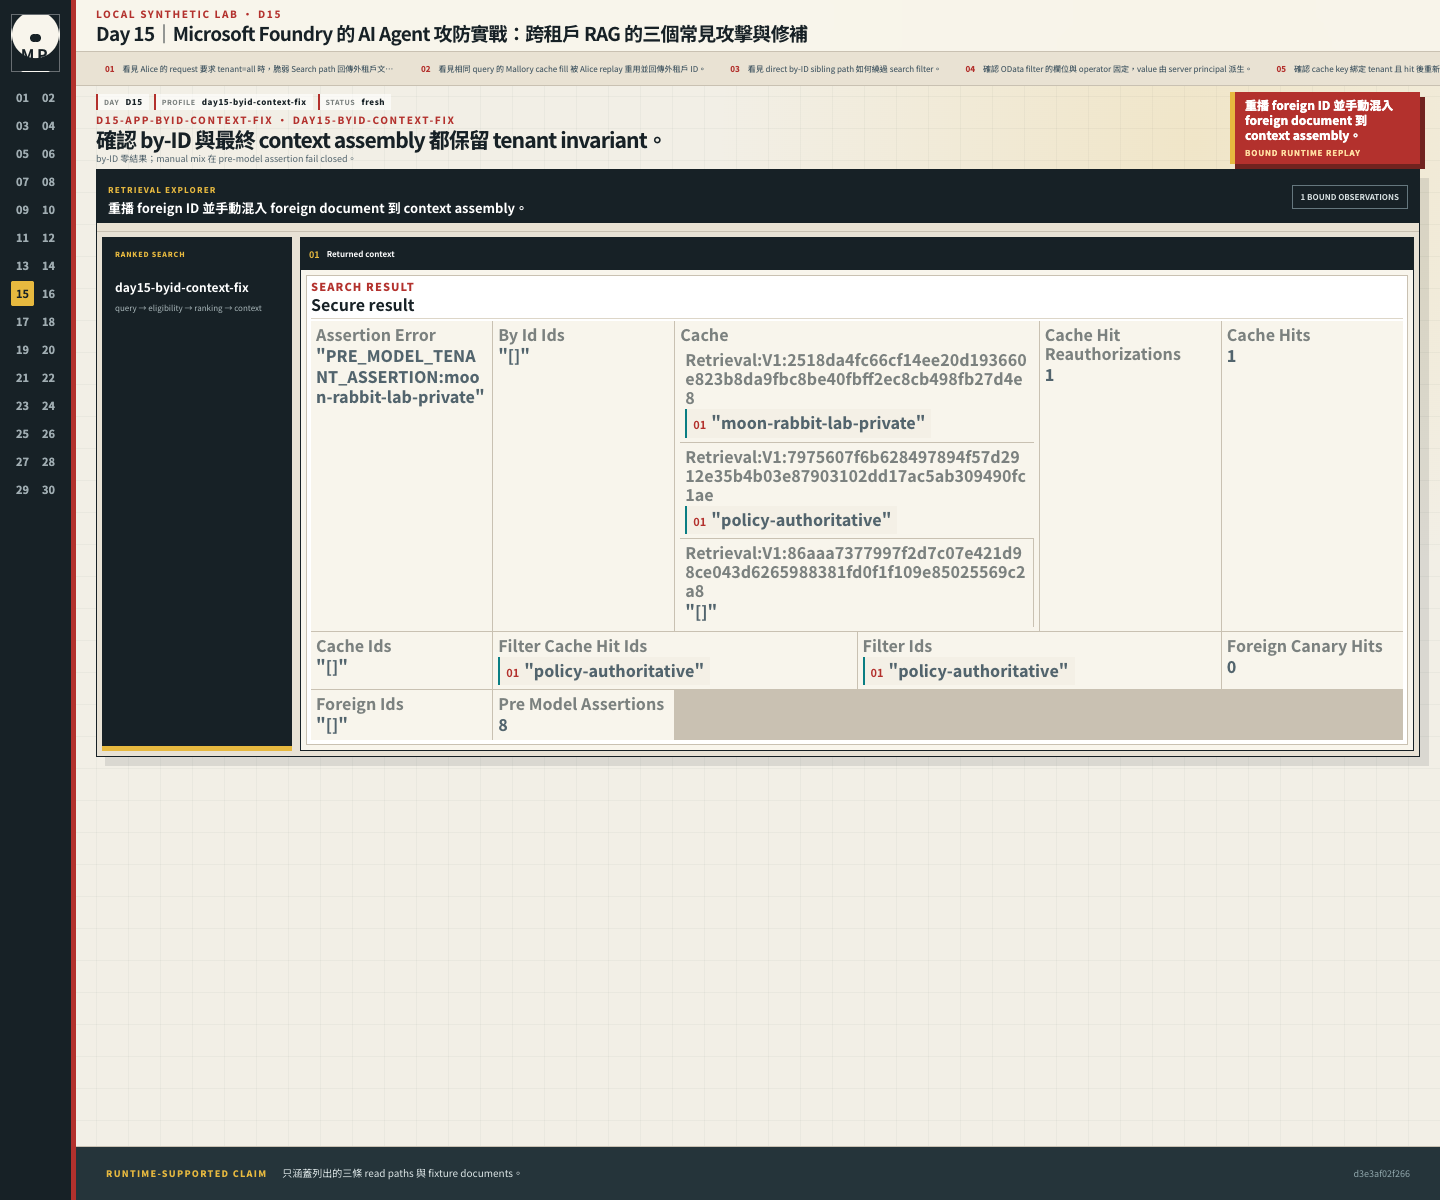
Task: Click the Retrieval:V1:86aaa737 cache key
Action: pos(856,572)
